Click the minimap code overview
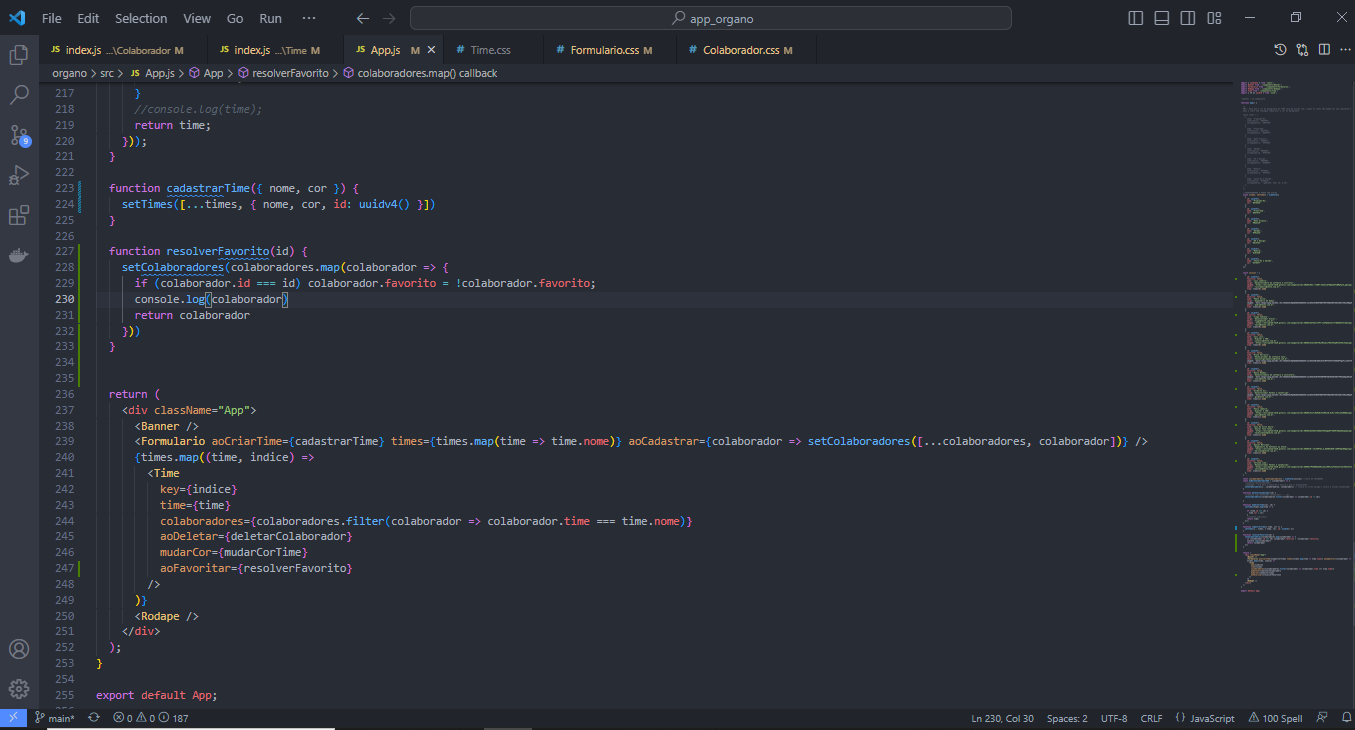Image resolution: width=1355 pixels, height=730 pixels. (1296, 337)
